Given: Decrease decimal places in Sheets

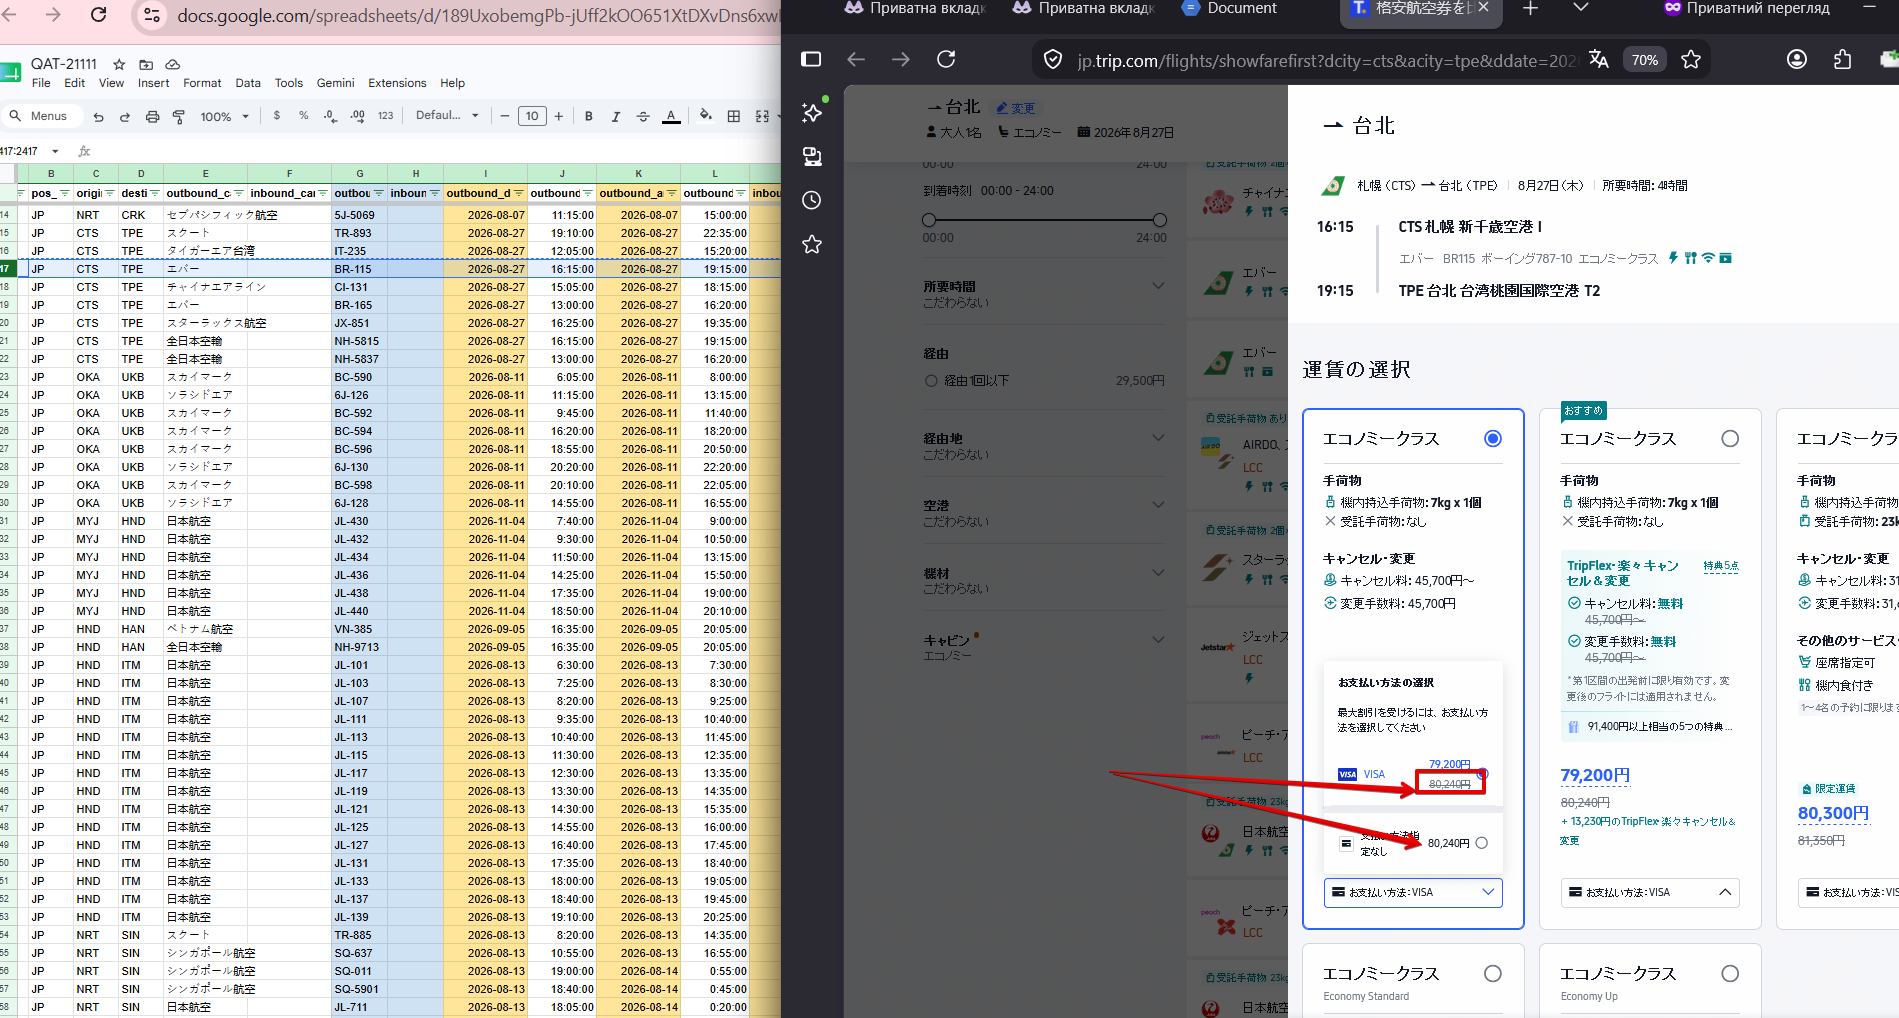Looking at the screenshot, I should click(x=330, y=116).
